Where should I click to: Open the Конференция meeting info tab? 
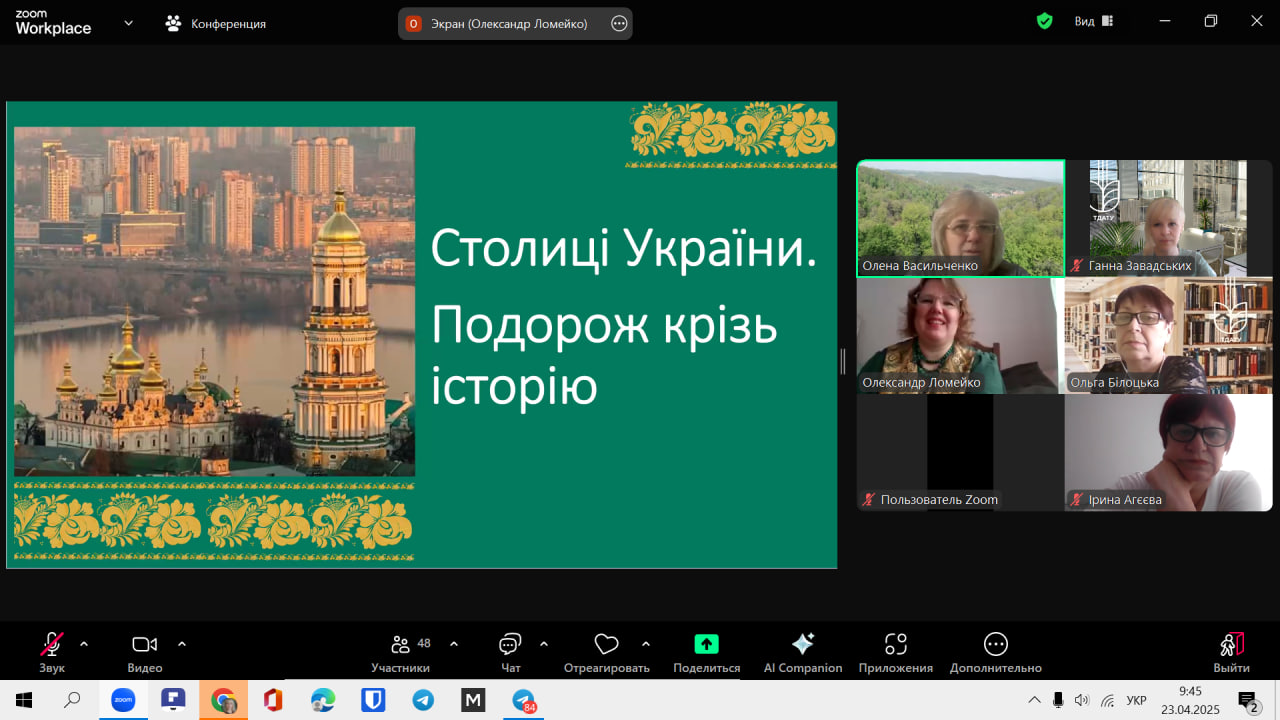216,23
